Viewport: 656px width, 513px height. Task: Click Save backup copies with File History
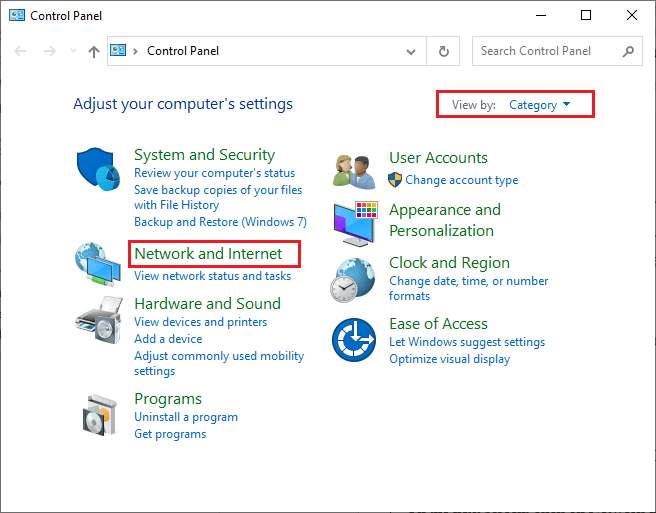(x=218, y=198)
